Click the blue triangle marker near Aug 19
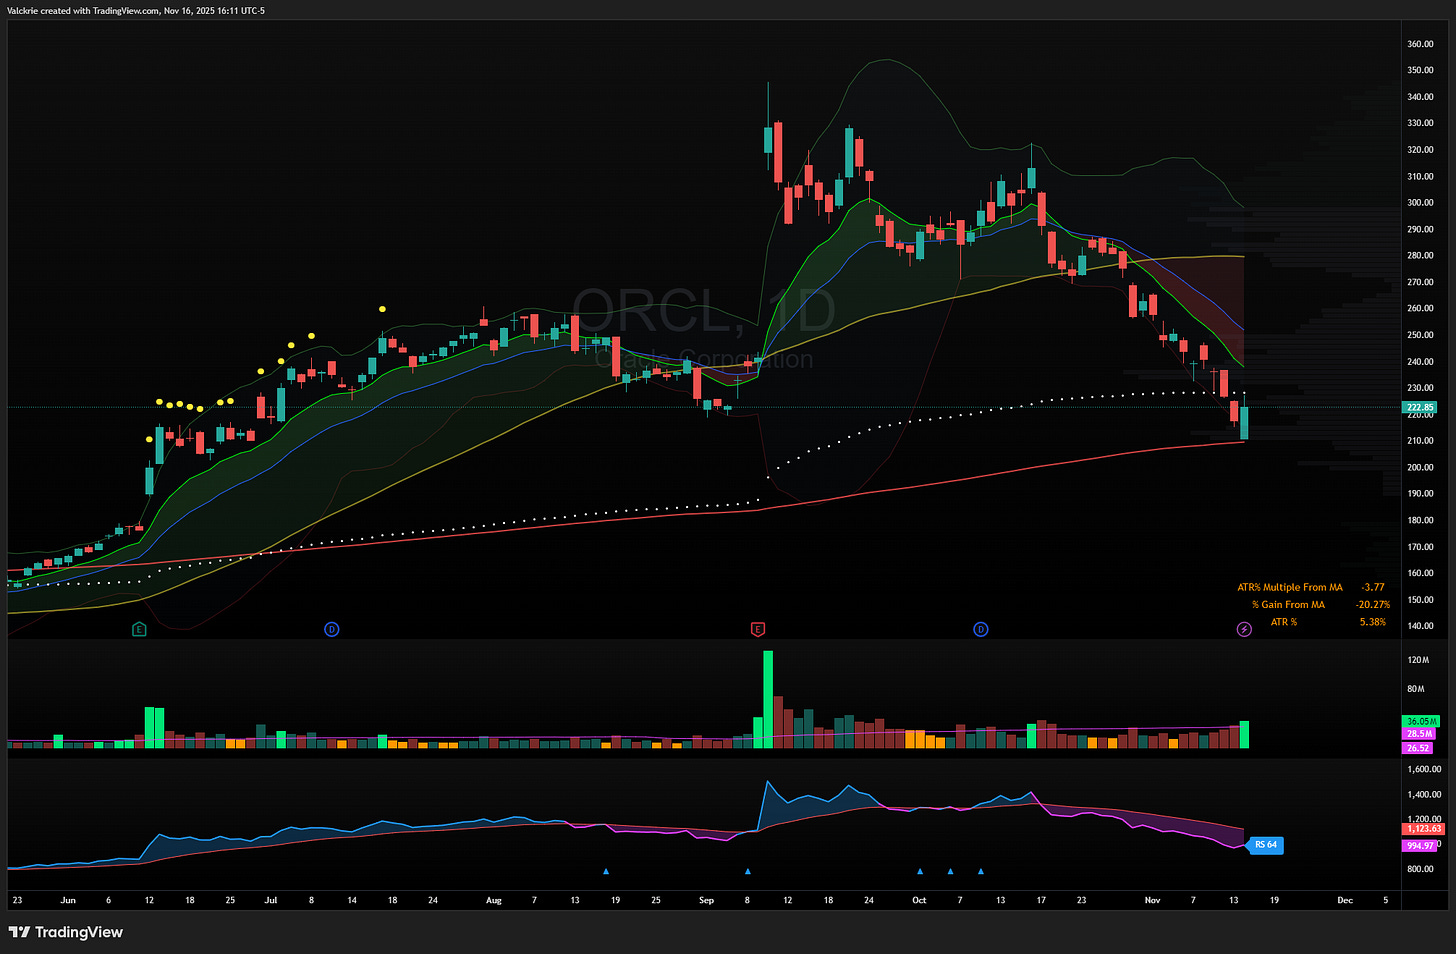Image resolution: width=1456 pixels, height=954 pixels. point(606,871)
